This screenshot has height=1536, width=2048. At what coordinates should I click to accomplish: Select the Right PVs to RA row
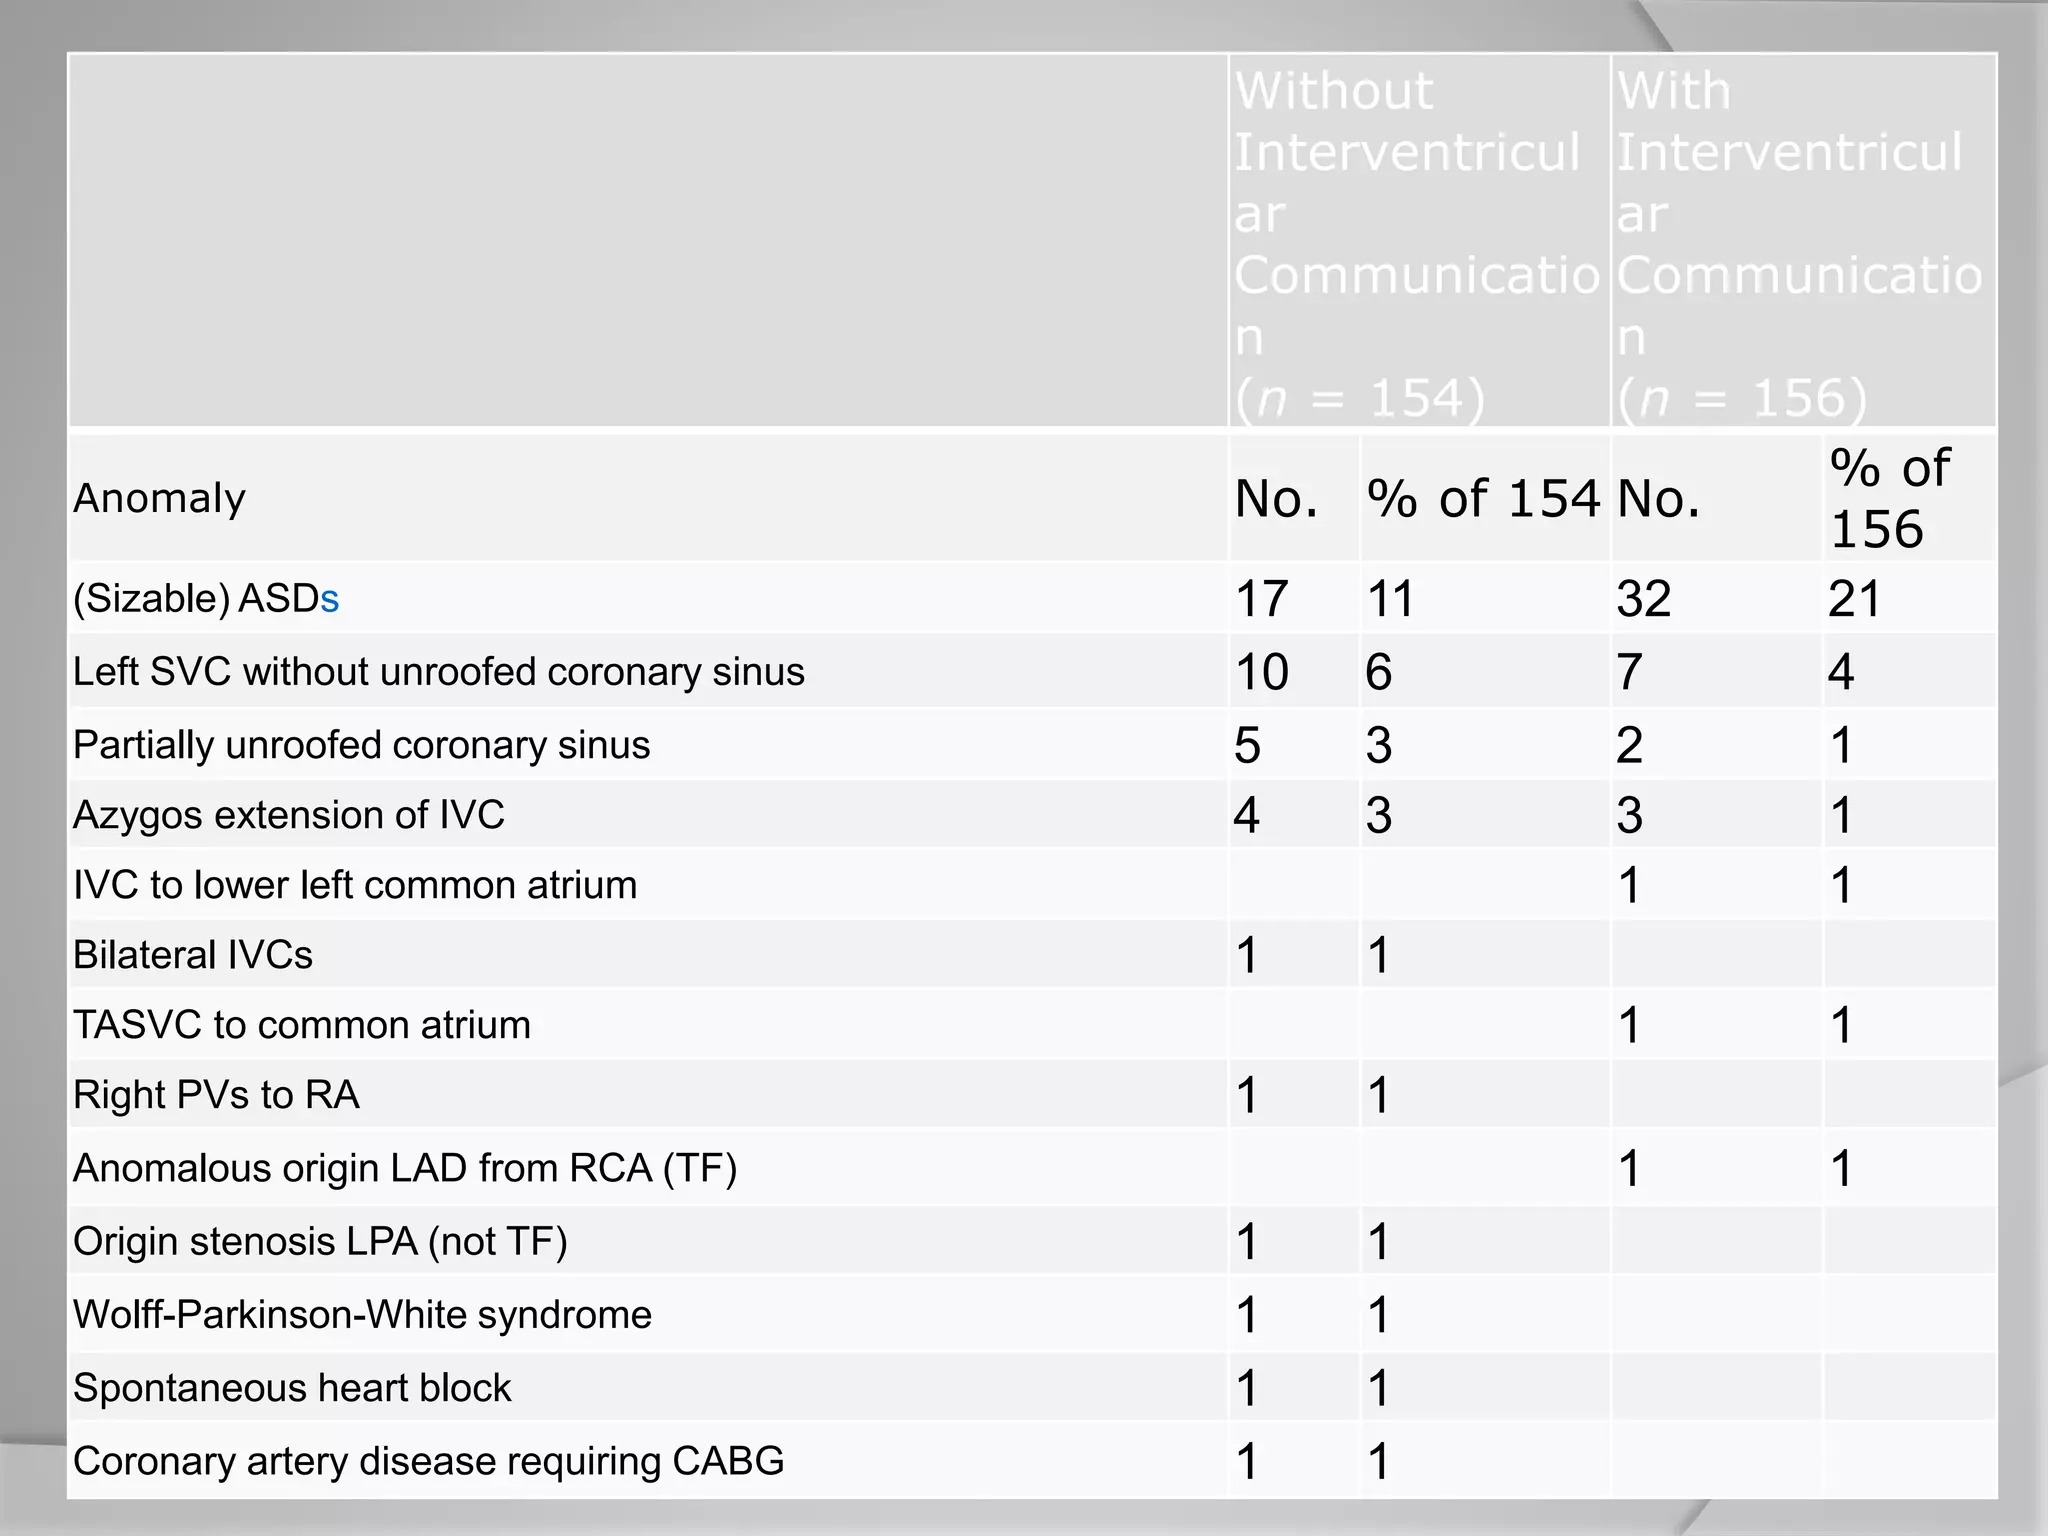coord(216,1096)
